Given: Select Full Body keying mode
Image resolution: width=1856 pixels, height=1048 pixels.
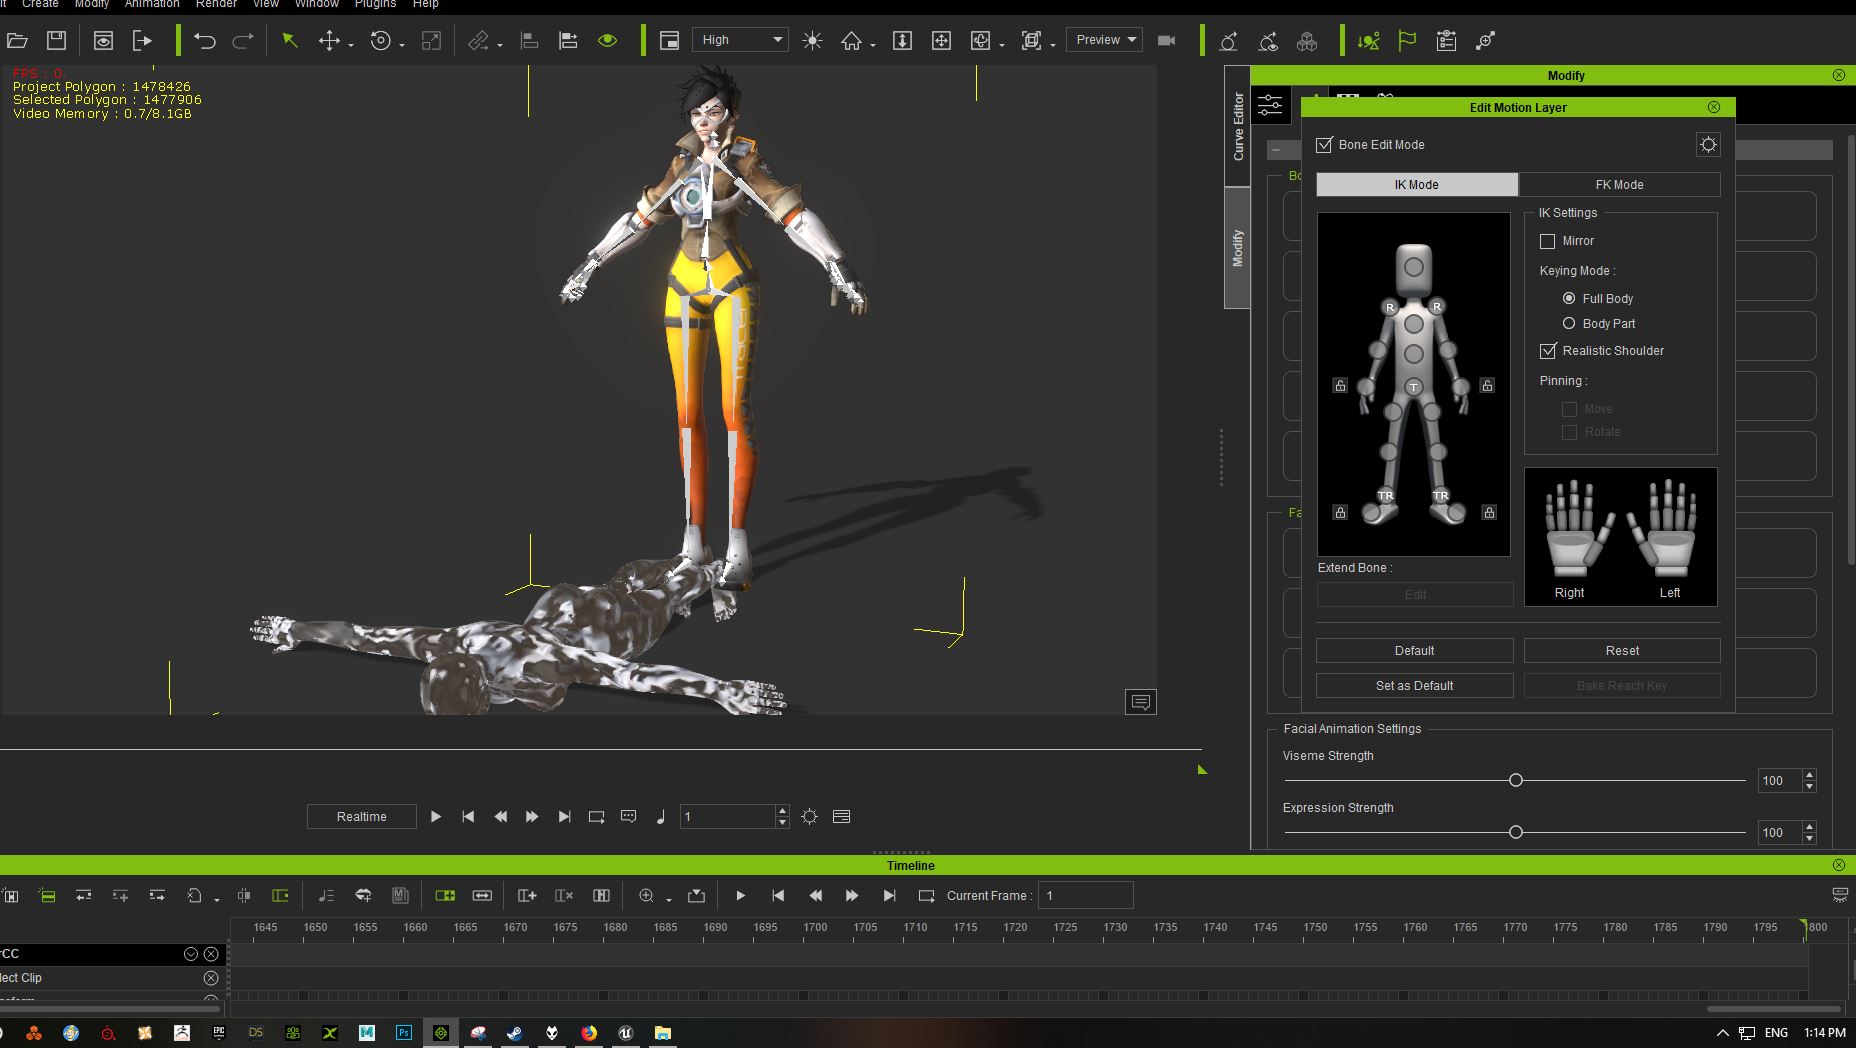Looking at the screenshot, I should coord(1569,298).
